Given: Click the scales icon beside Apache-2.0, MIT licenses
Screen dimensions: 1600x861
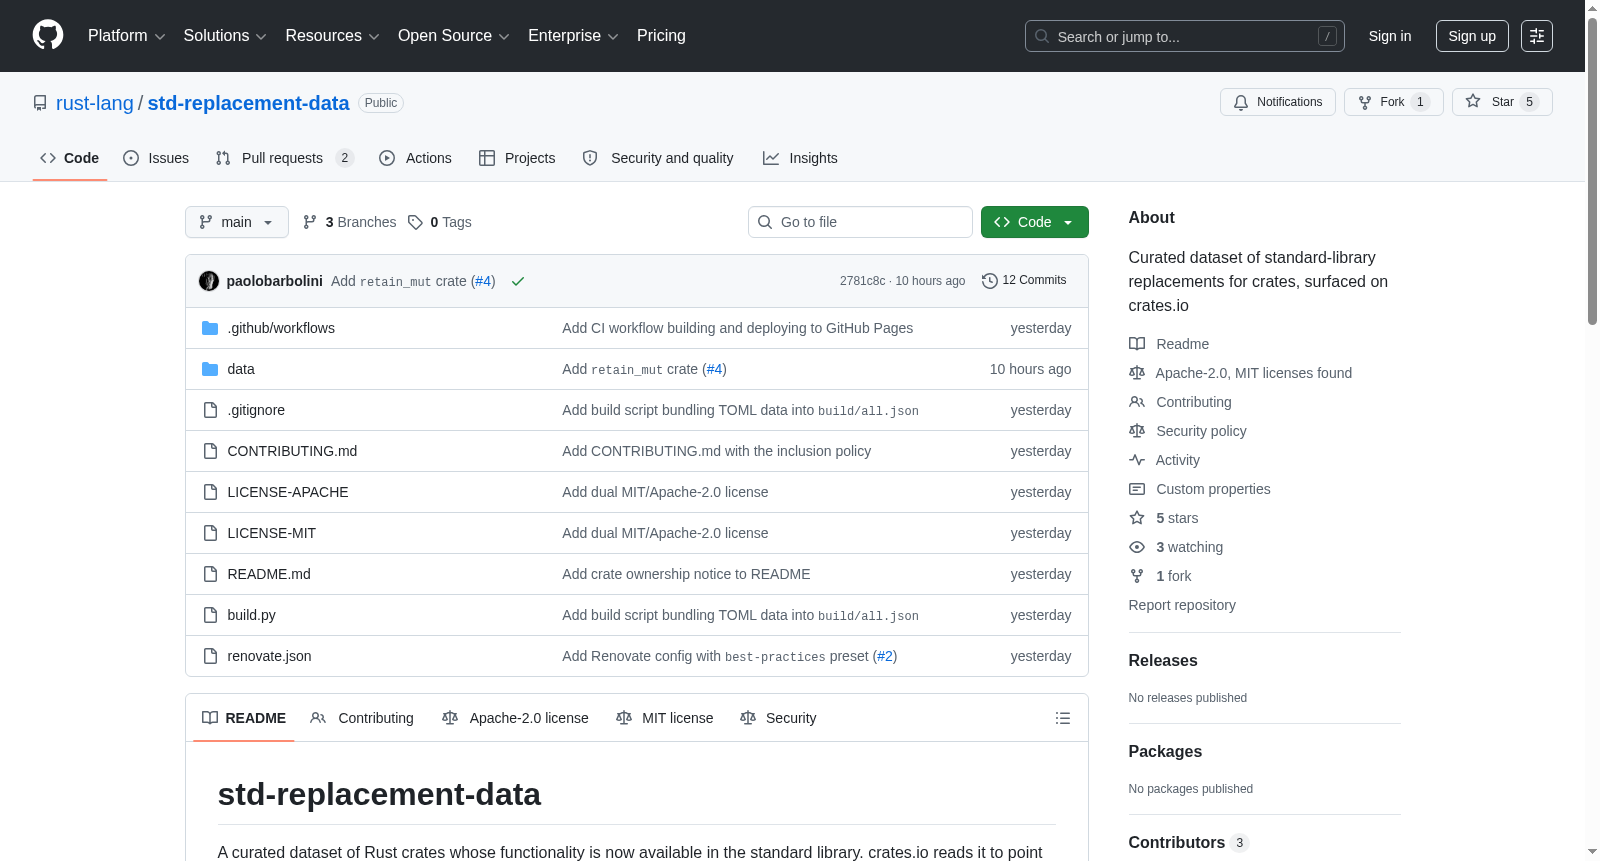Looking at the screenshot, I should [x=1137, y=373].
